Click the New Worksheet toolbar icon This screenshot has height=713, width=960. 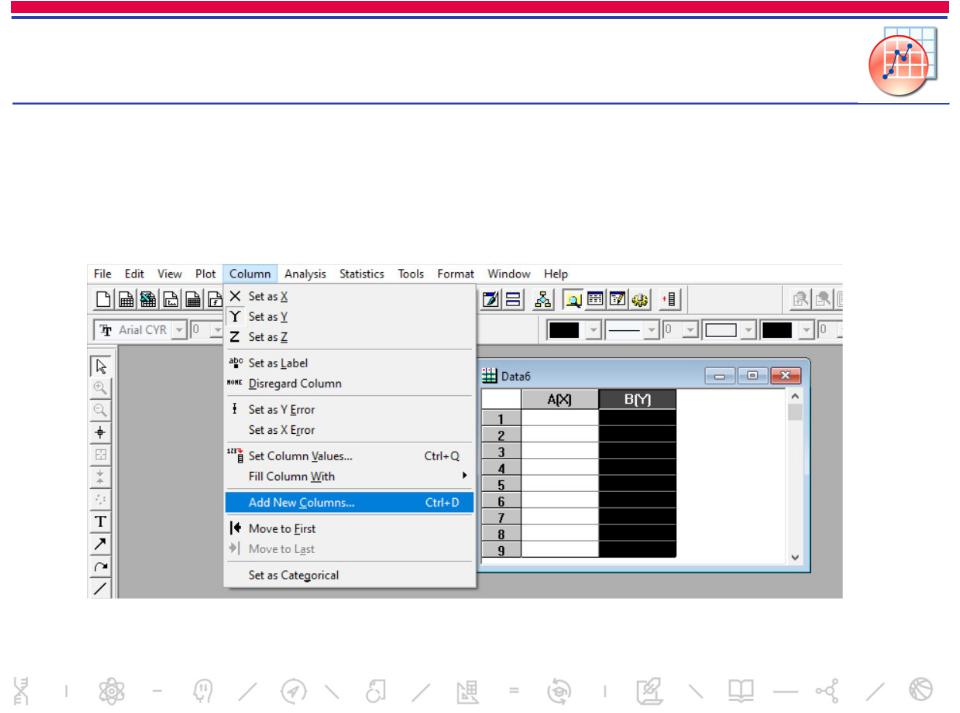pyautogui.click(x=126, y=299)
